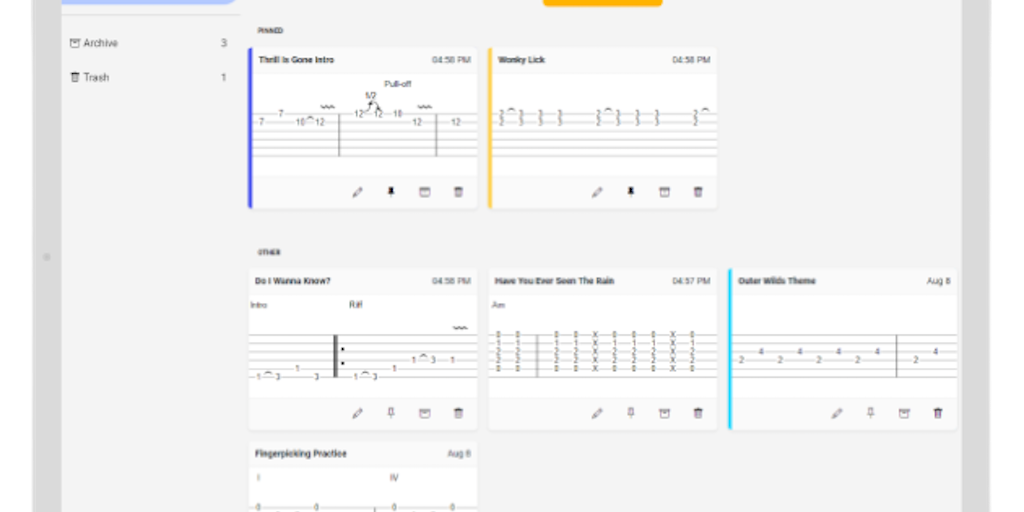Pin the Outer Wilds Theme note

(871, 413)
